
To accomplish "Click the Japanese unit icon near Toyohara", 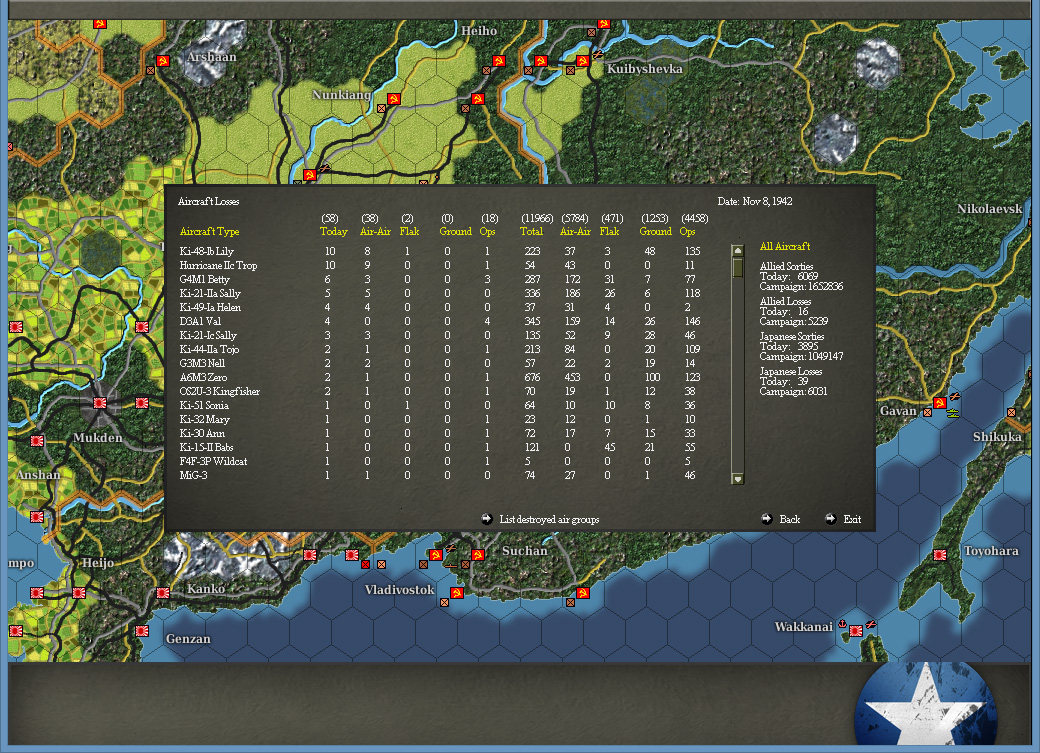I will point(941,554).
